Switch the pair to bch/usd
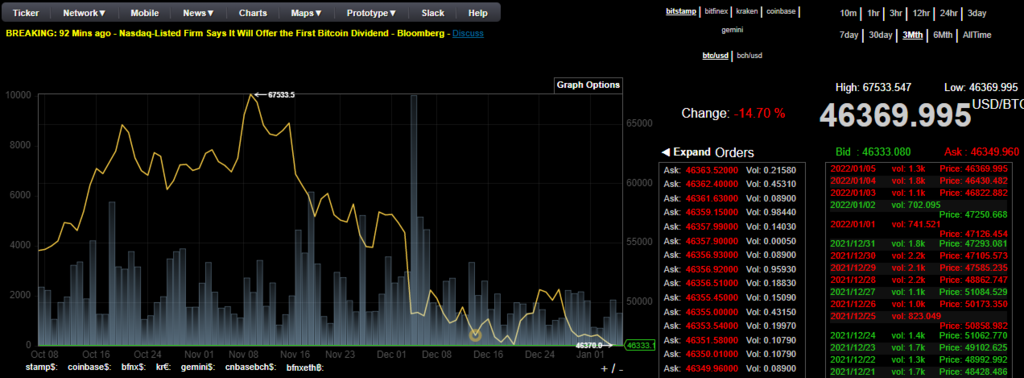This screenshot has width=1024, height=378. coord(749,55)
